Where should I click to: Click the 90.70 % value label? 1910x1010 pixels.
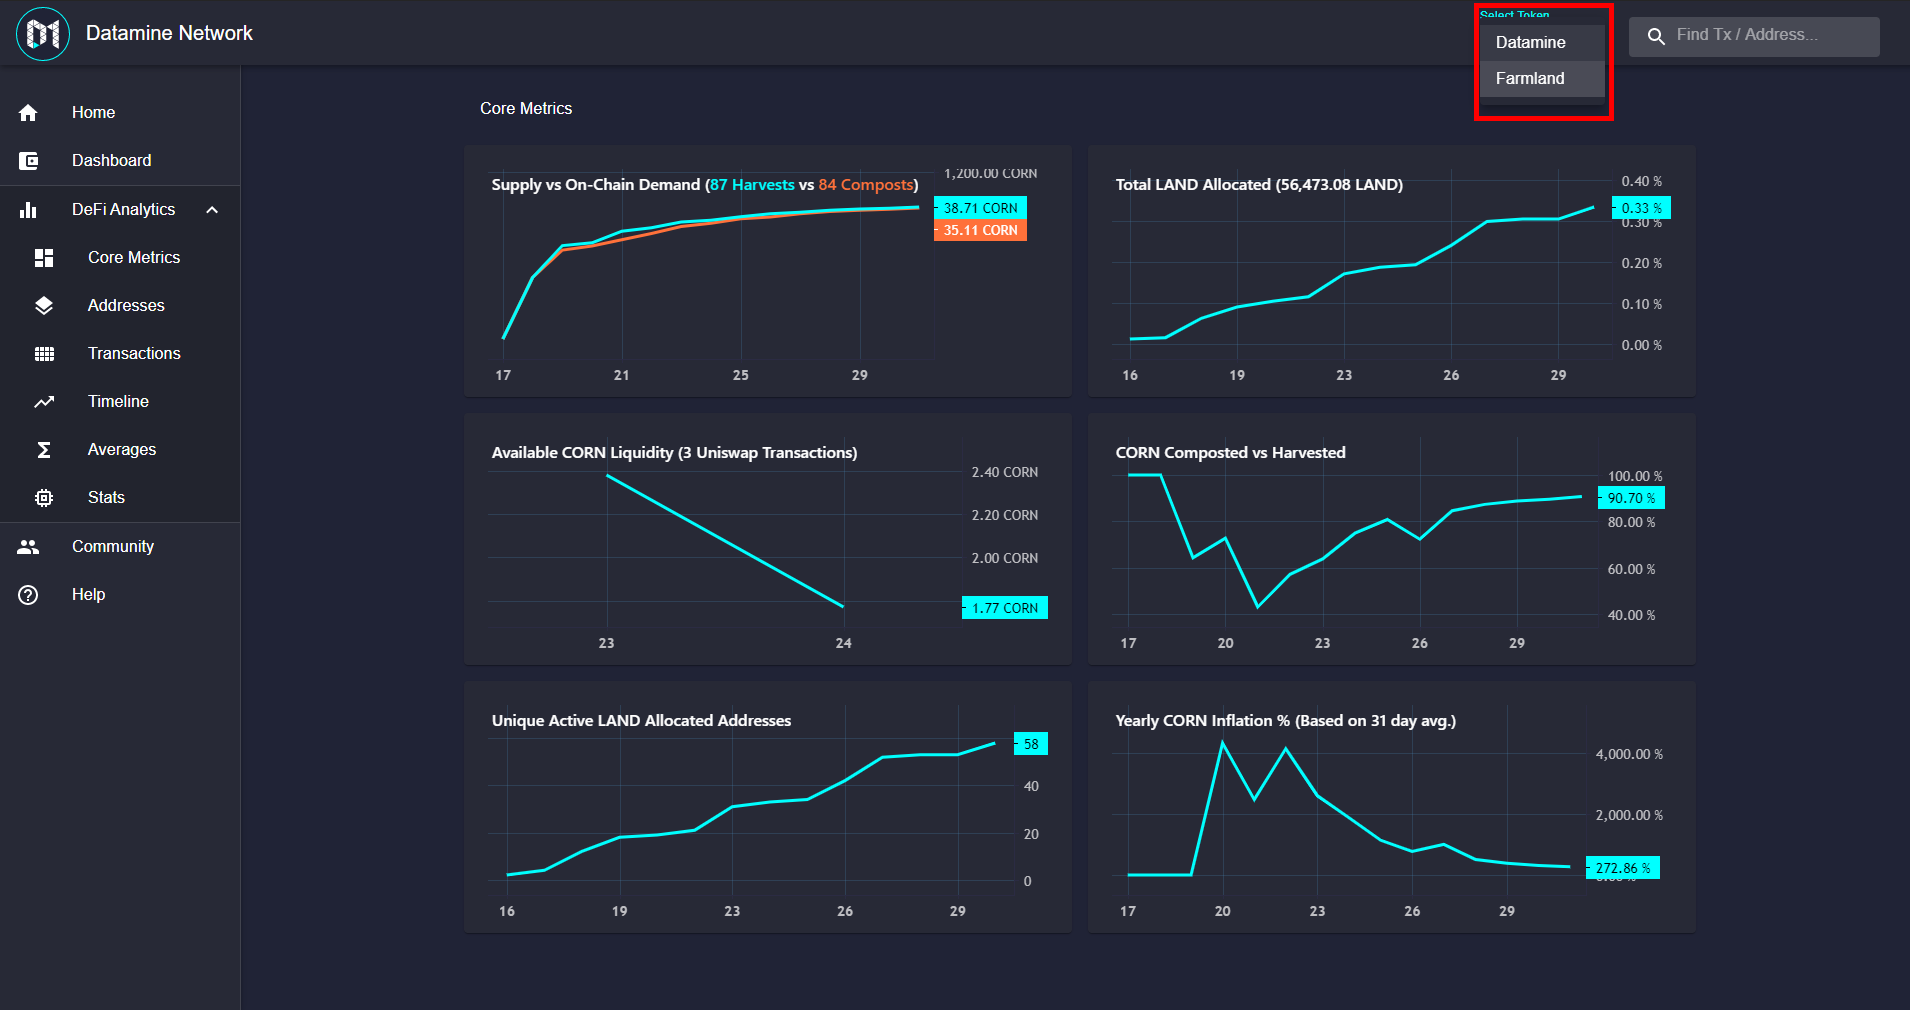(x=1631, y=498)
